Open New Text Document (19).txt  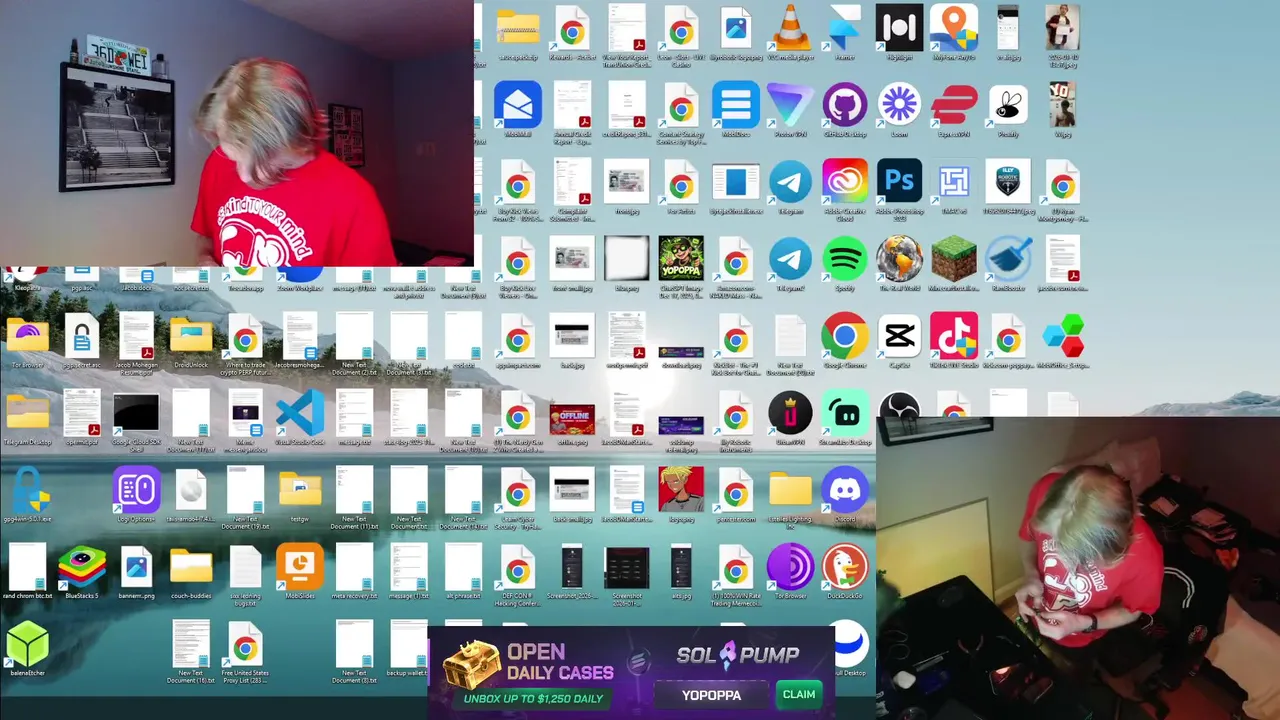point(245,491)
